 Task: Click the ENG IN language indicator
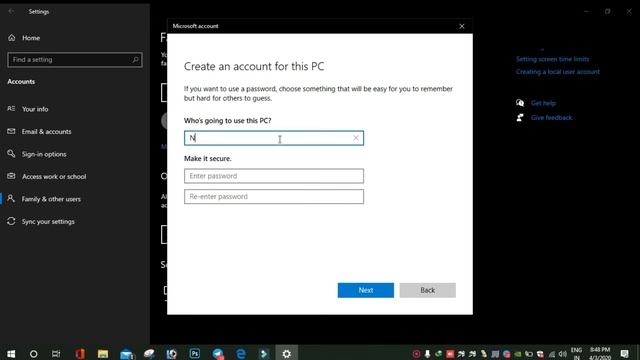point(576,353)
